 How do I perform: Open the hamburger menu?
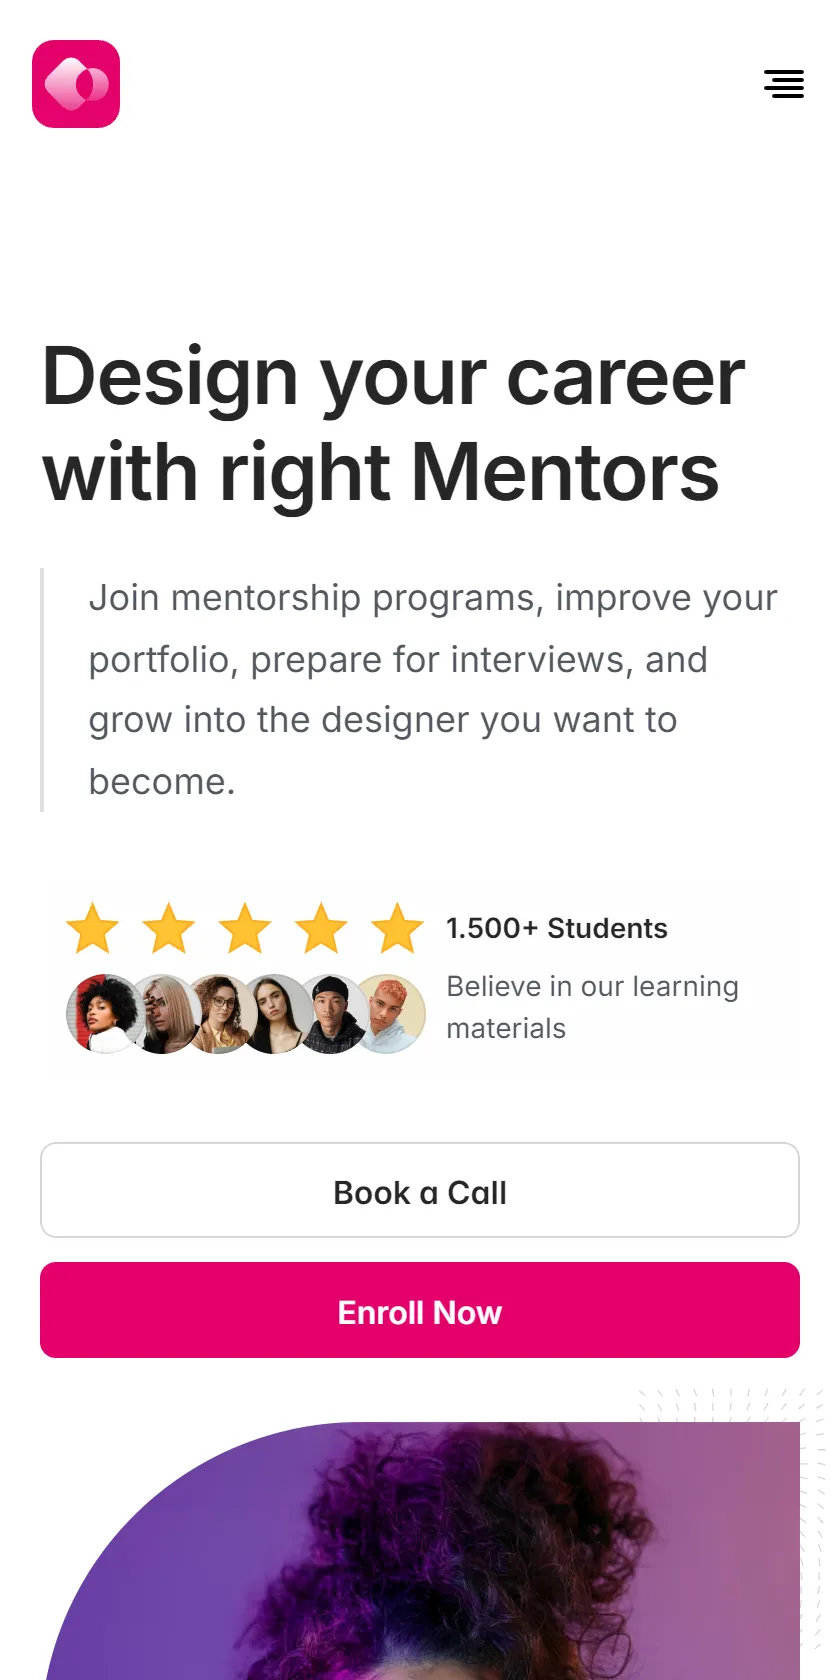click(784, 84)
